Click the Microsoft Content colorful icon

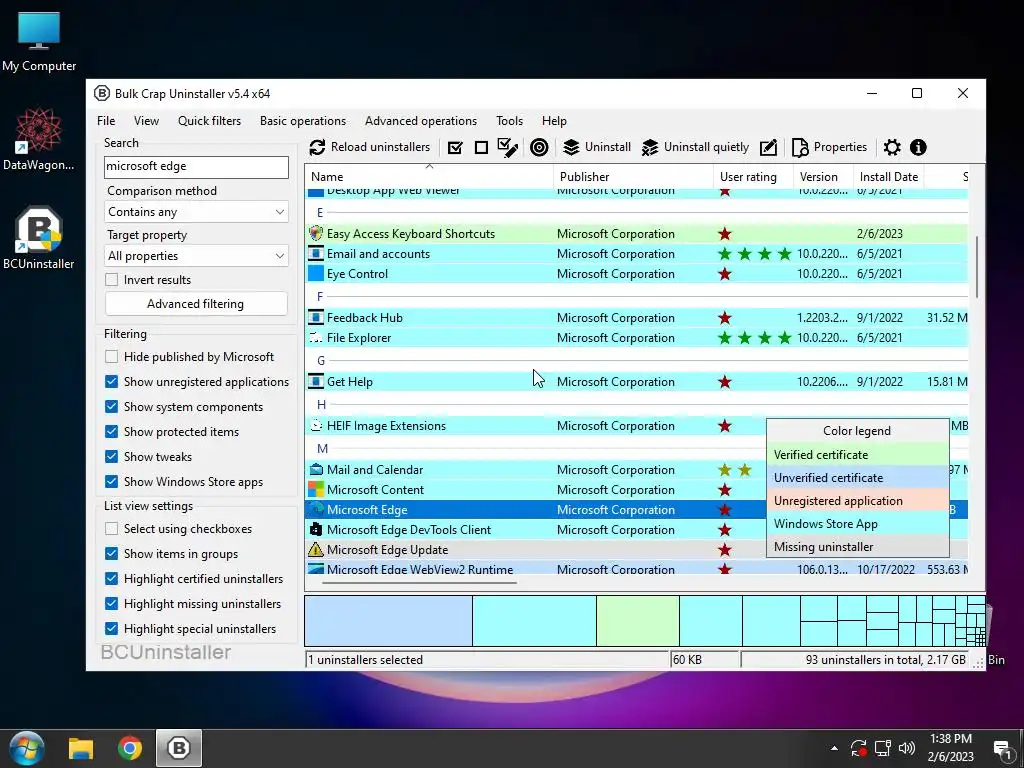[x=315, y=489]
